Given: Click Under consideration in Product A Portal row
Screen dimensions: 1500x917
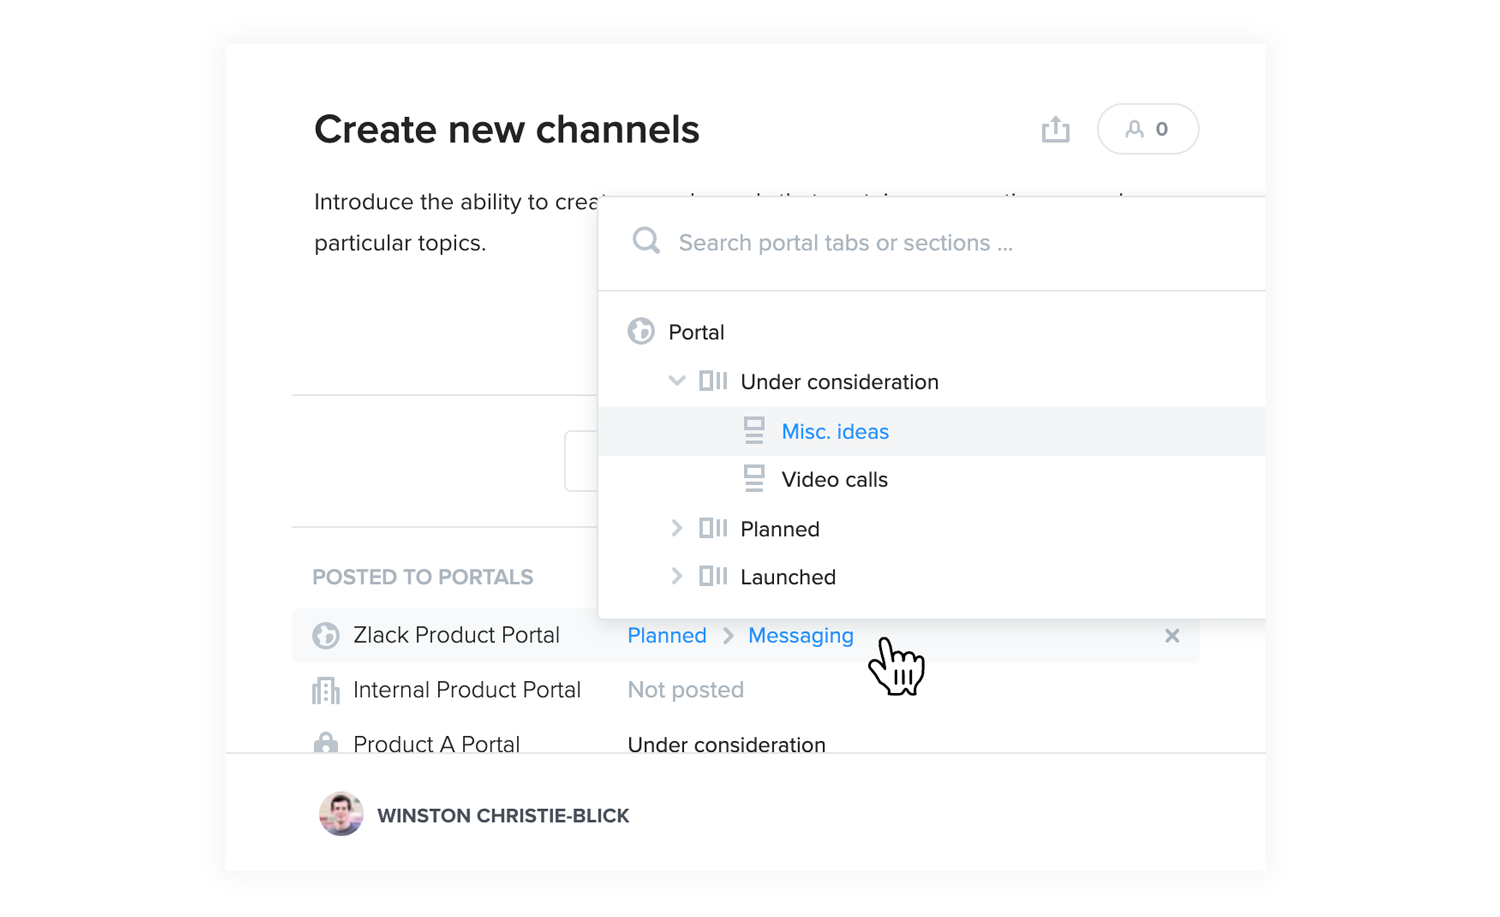Looking at the screenshot, I should tap(726, 744).
